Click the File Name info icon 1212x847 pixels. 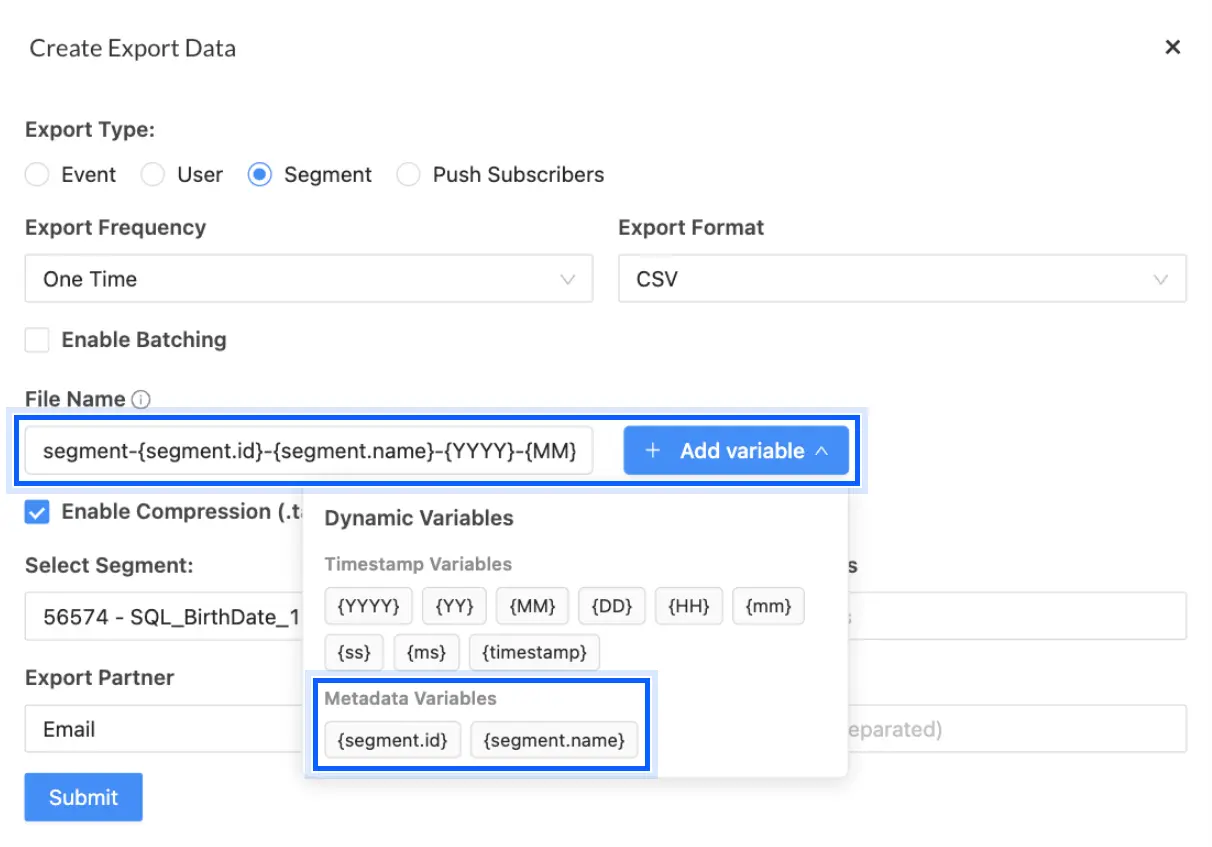pyautogui.click(x=141, y=400)
